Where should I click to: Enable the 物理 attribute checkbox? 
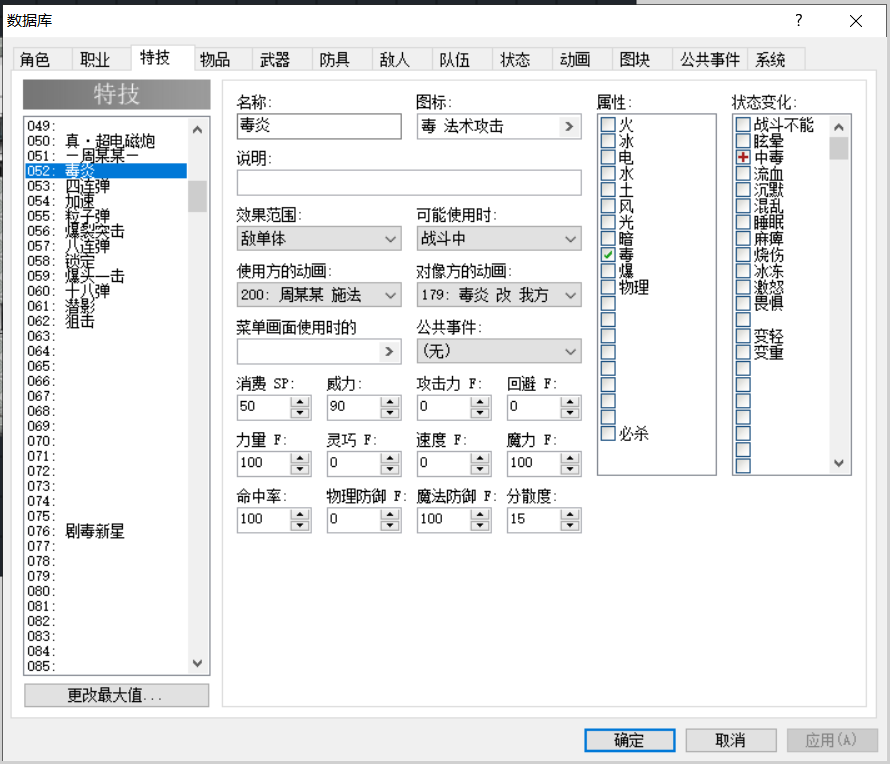click(608, 287)
